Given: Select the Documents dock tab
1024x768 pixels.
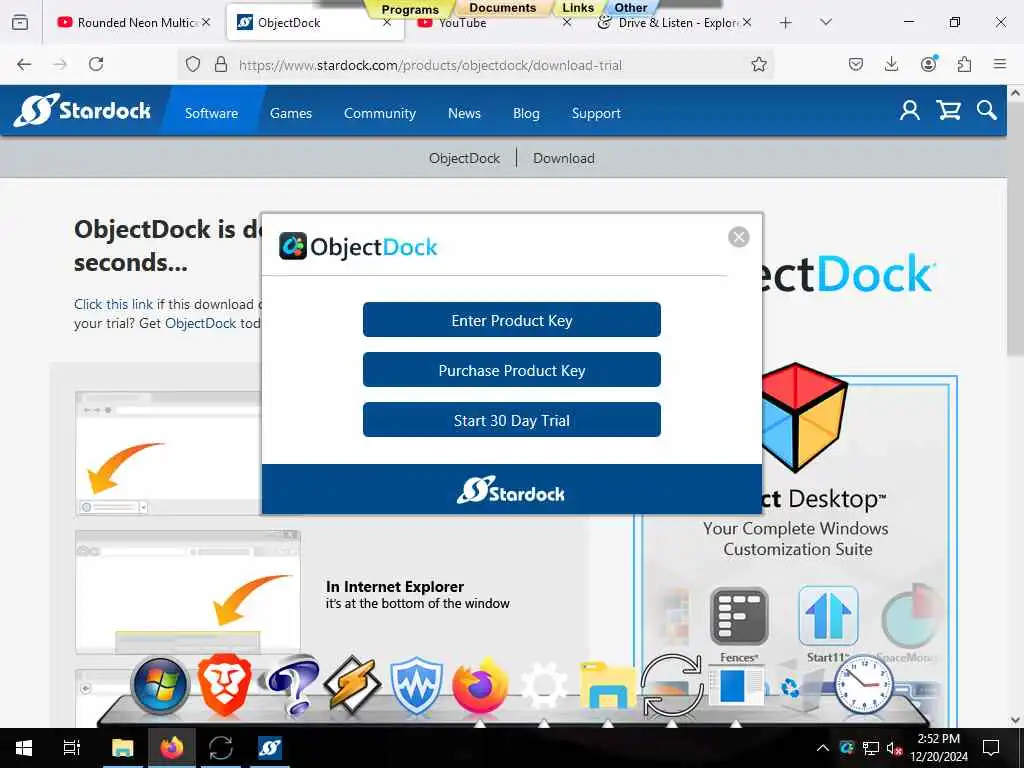Looking at the screenshot, I should click(x=502, y=8).
